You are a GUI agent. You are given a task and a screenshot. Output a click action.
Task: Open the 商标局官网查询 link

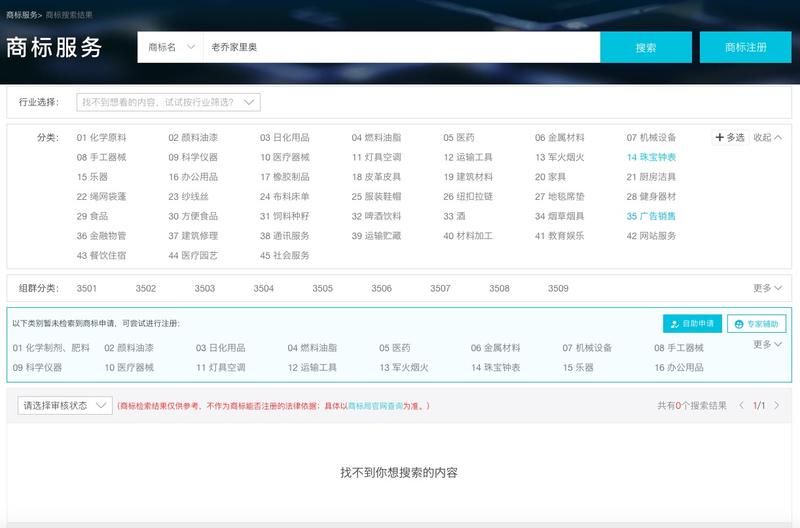pos(375,406)
